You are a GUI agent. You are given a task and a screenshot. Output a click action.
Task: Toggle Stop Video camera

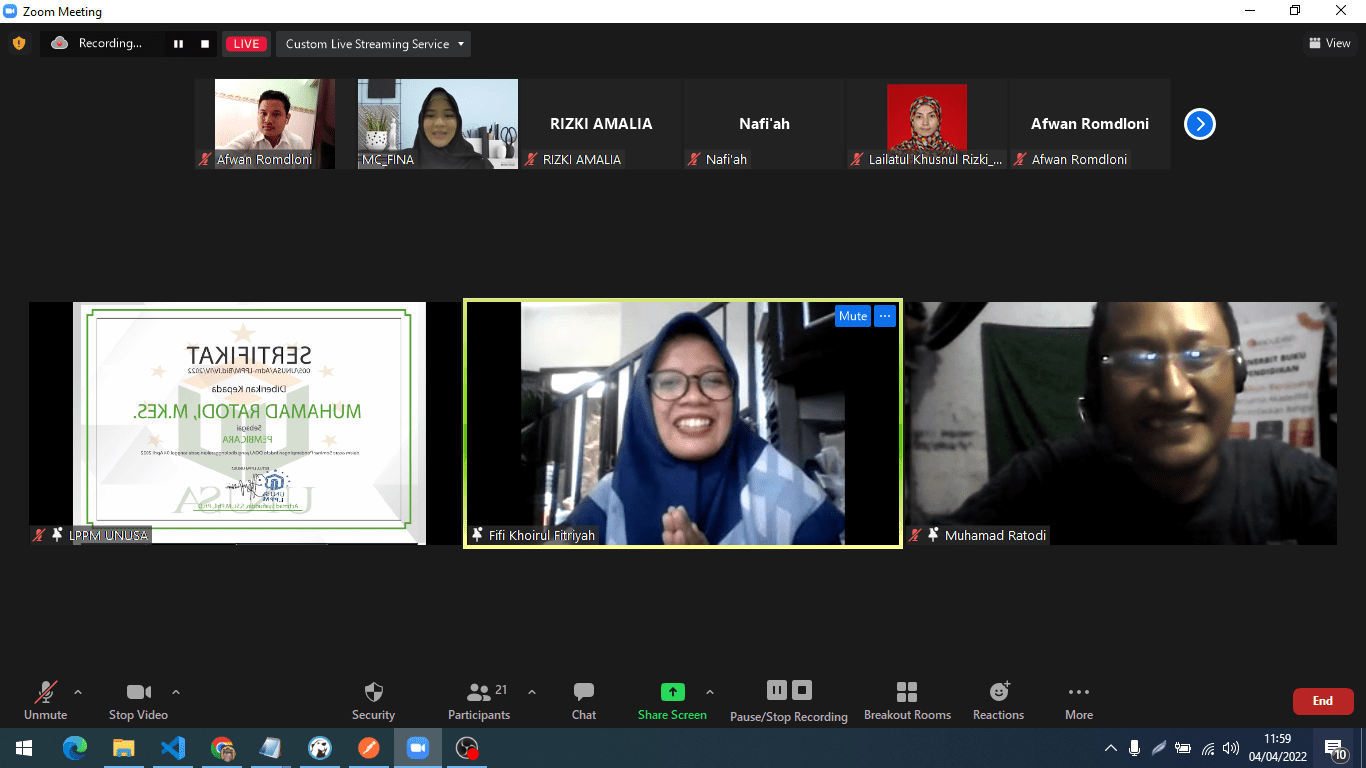(x=138, y=693)
